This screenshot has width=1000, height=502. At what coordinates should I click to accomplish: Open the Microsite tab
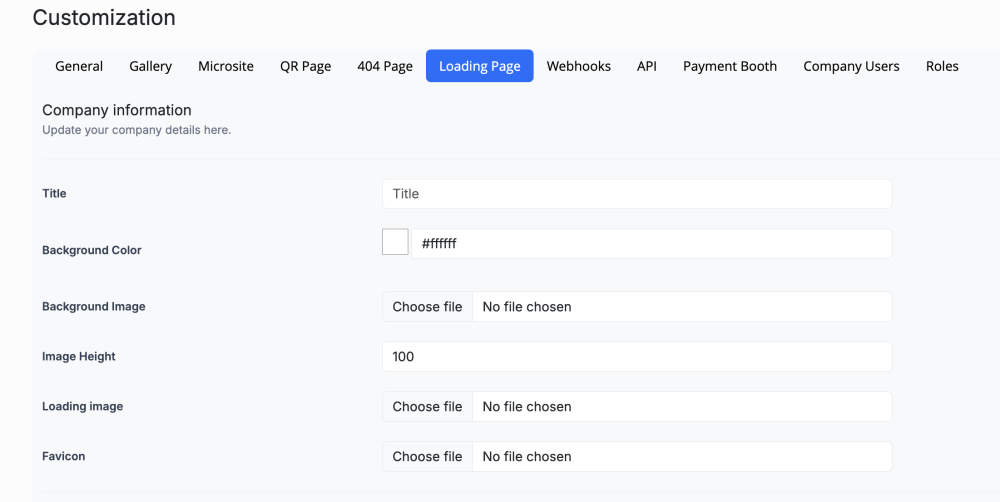pos(226,66)
